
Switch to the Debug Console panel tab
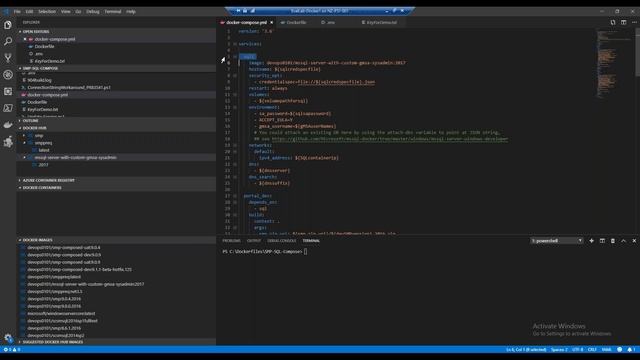(282, 241)
